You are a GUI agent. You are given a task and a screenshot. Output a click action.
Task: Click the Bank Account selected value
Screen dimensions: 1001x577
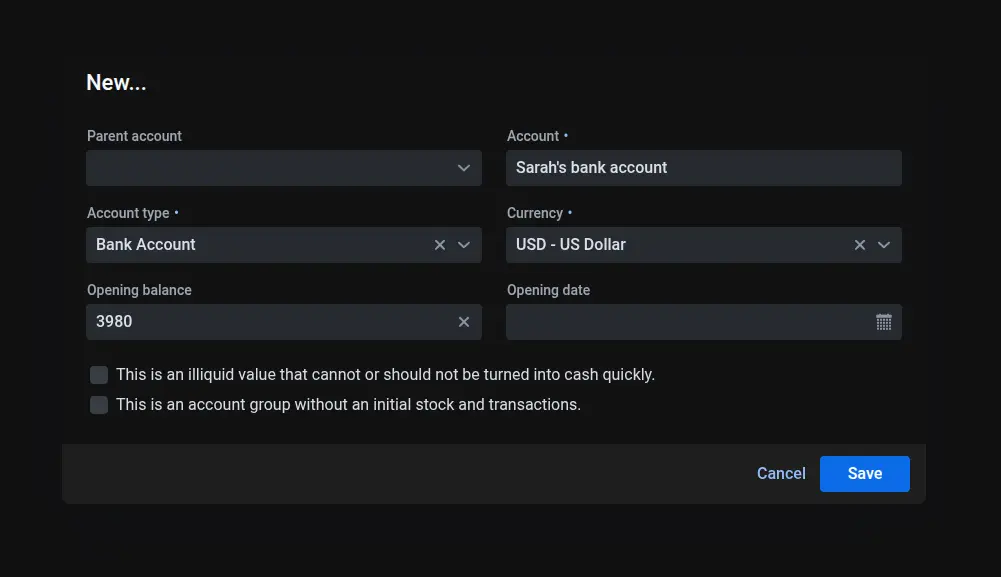point(146,245)
